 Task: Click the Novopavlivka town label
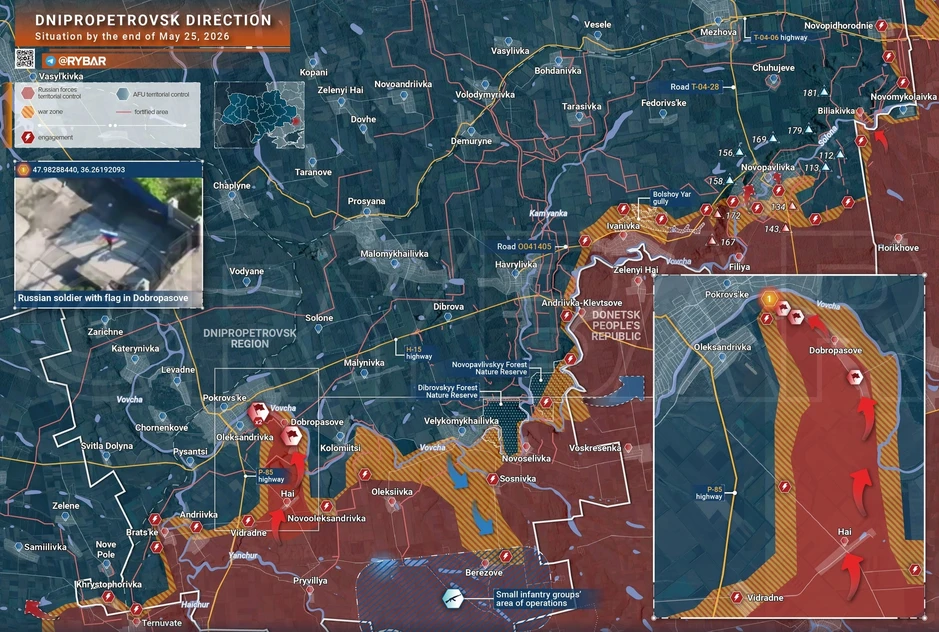click(x=768, y=167)
